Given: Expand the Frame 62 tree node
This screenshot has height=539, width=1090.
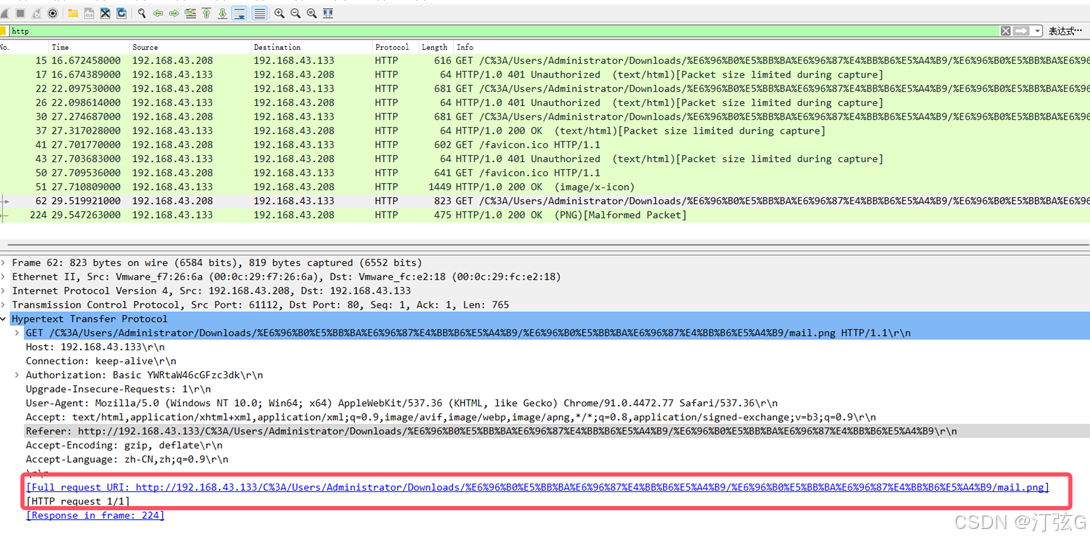Looking at the screenshot, I should tap(3, 263).
